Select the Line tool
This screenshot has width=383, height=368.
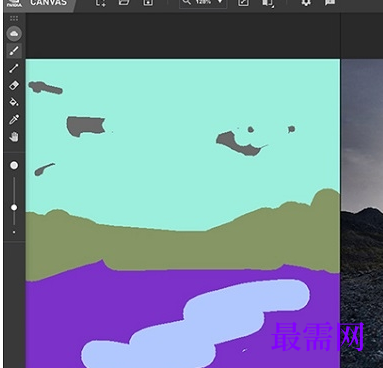(14, 68)
